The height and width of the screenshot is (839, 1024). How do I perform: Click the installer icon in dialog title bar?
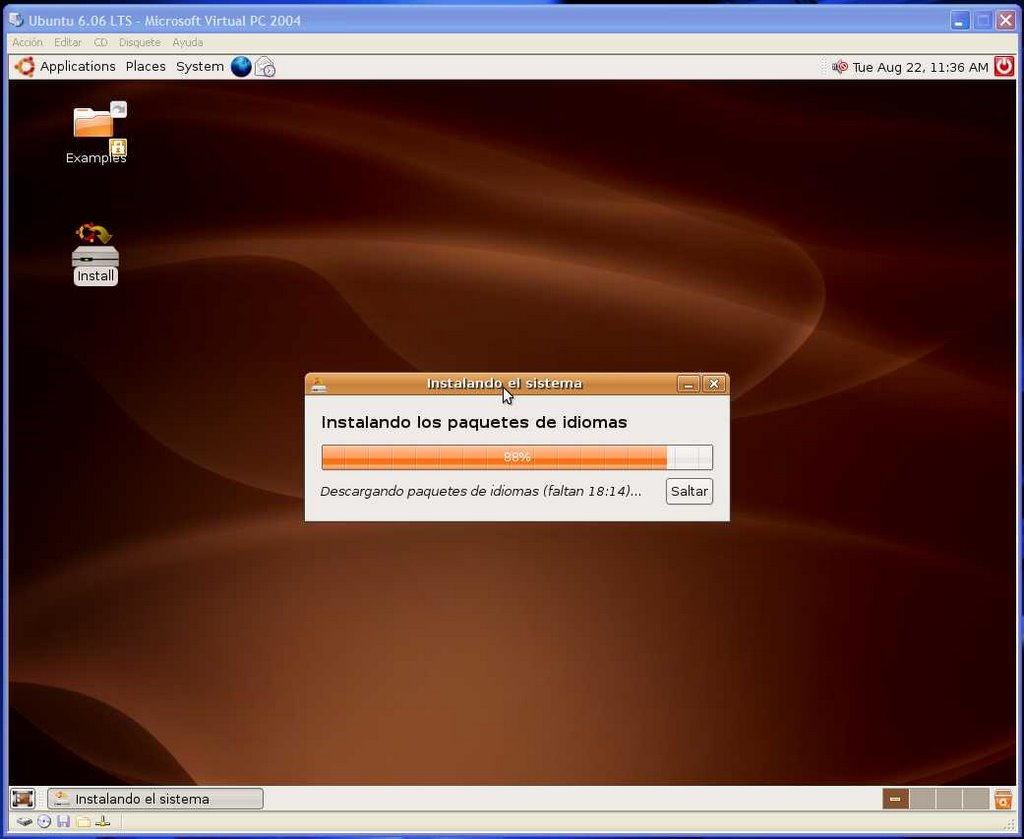click(x=318, y=384)
